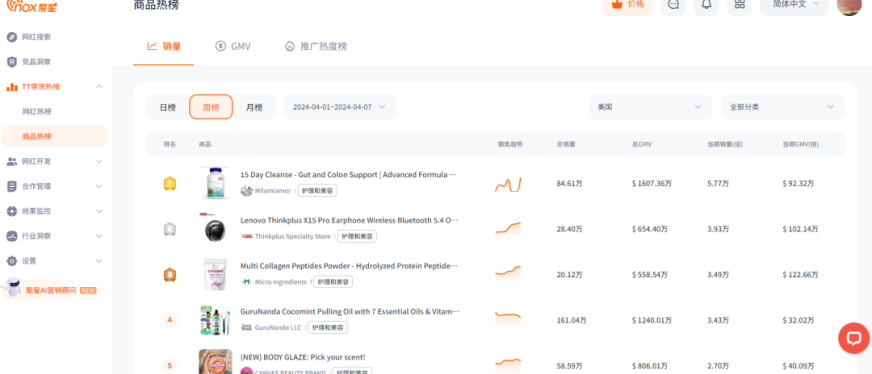Collapse the TT带货热榜 section chevron
This screenshot has height=374, width=872.
pos(99,87)
